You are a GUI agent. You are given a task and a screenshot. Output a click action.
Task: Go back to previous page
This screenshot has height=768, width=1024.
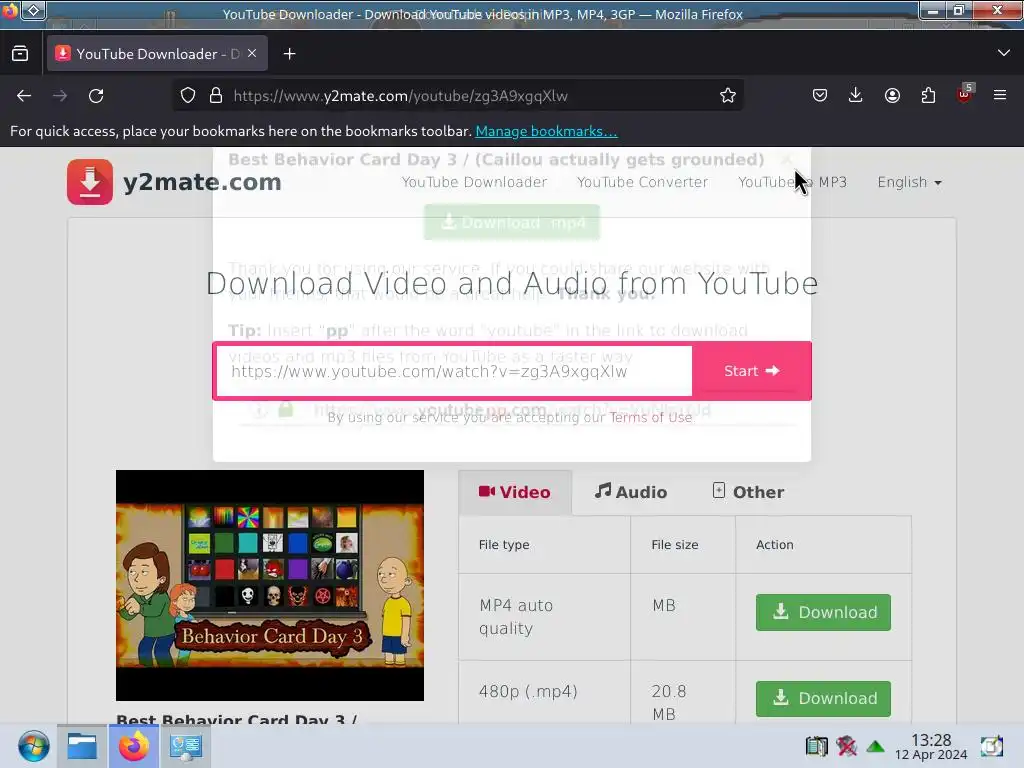pyautogui.click(x=24, y=96)
